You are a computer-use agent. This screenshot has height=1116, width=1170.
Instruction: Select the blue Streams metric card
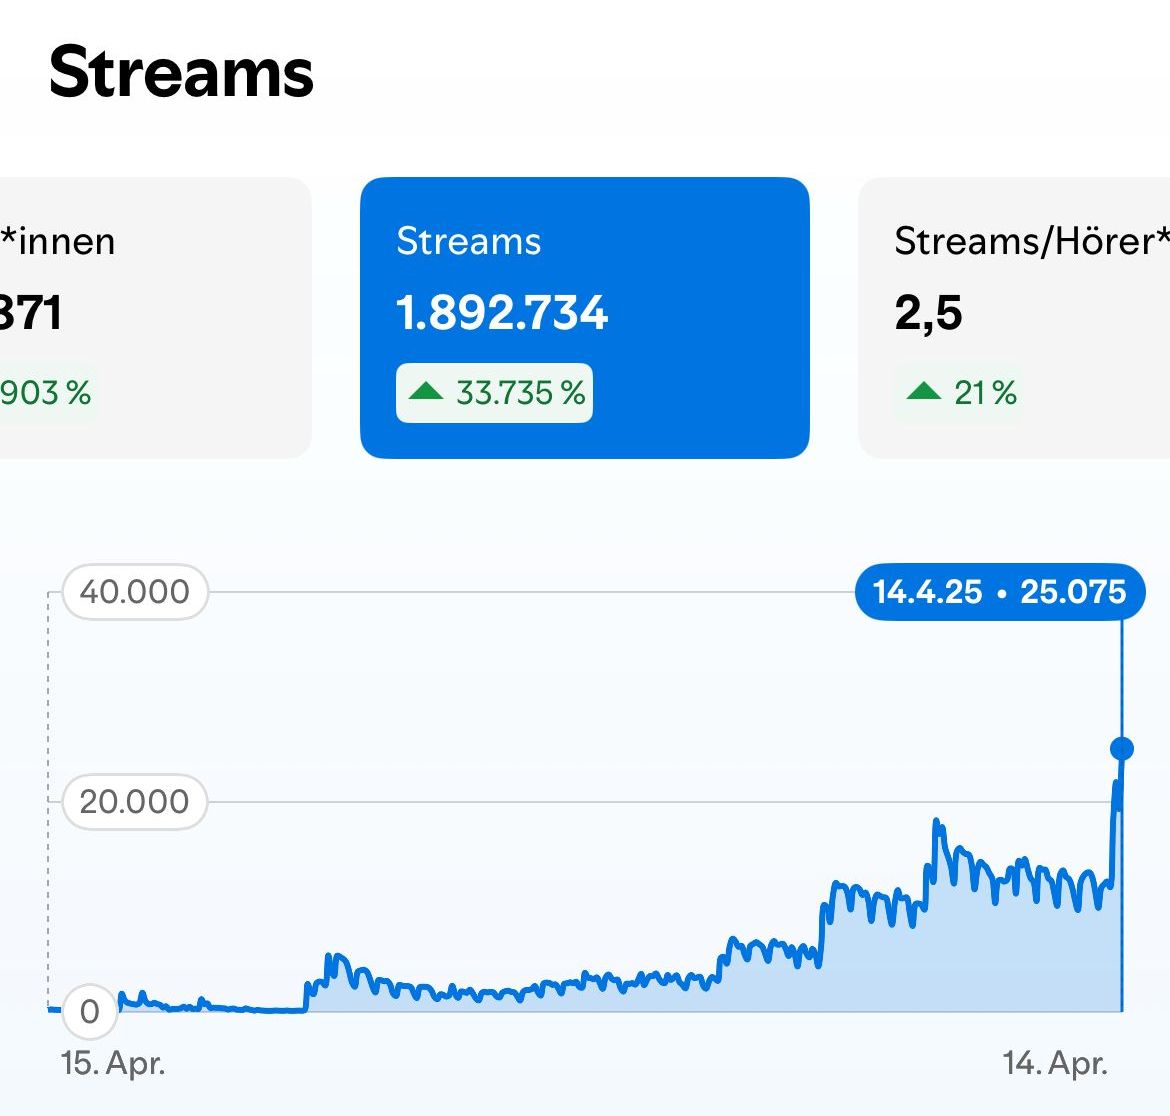584,318
